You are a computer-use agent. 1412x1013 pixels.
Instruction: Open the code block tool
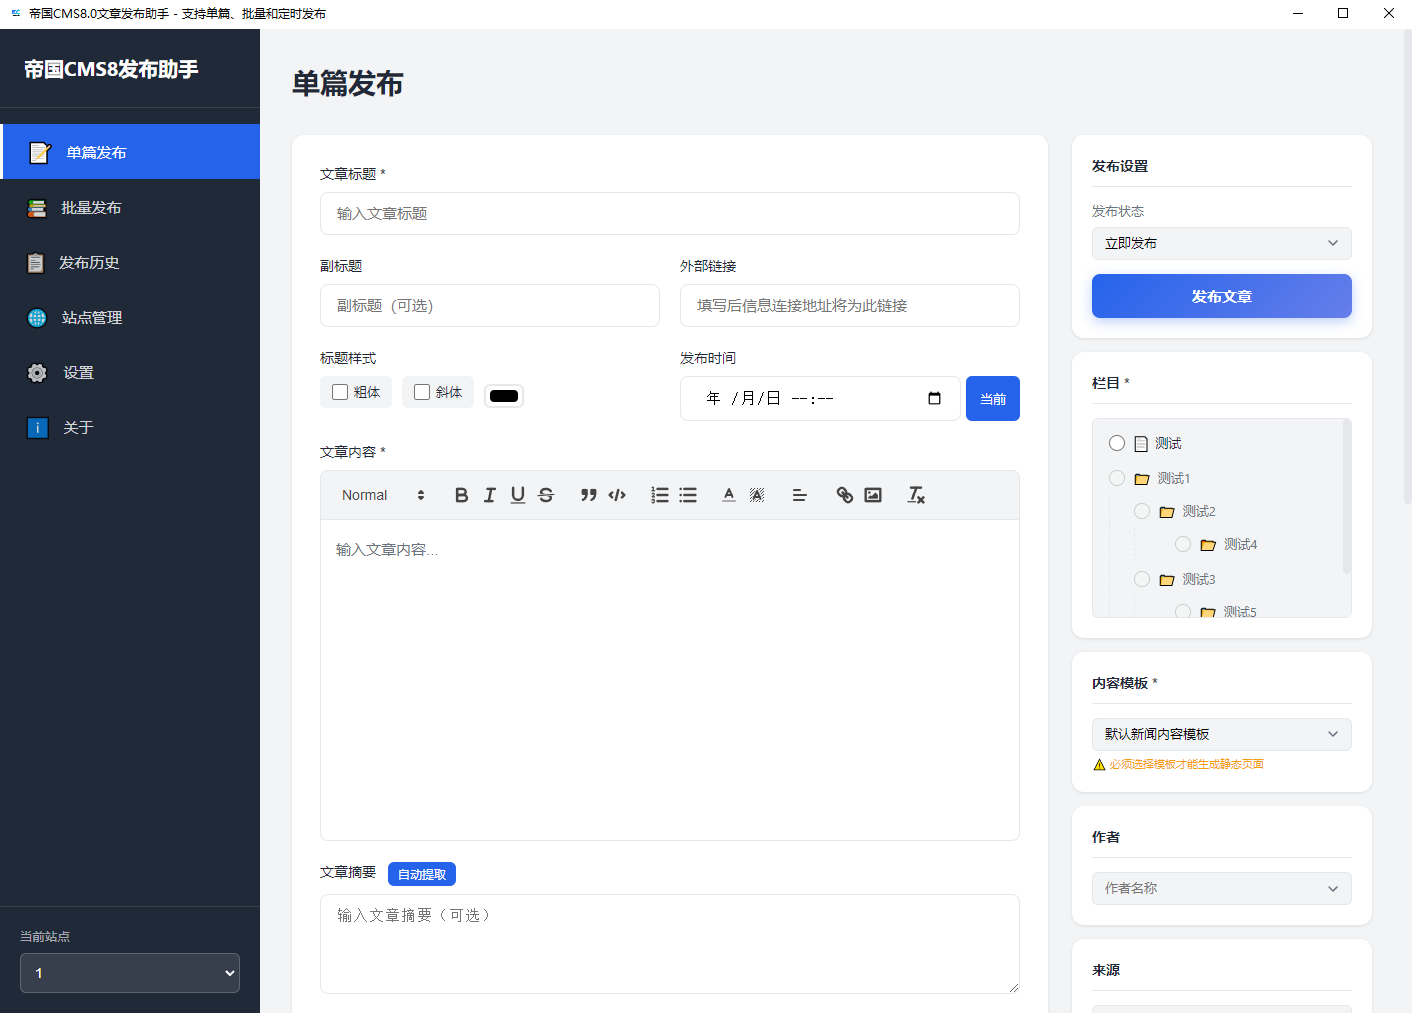[616, 494]
